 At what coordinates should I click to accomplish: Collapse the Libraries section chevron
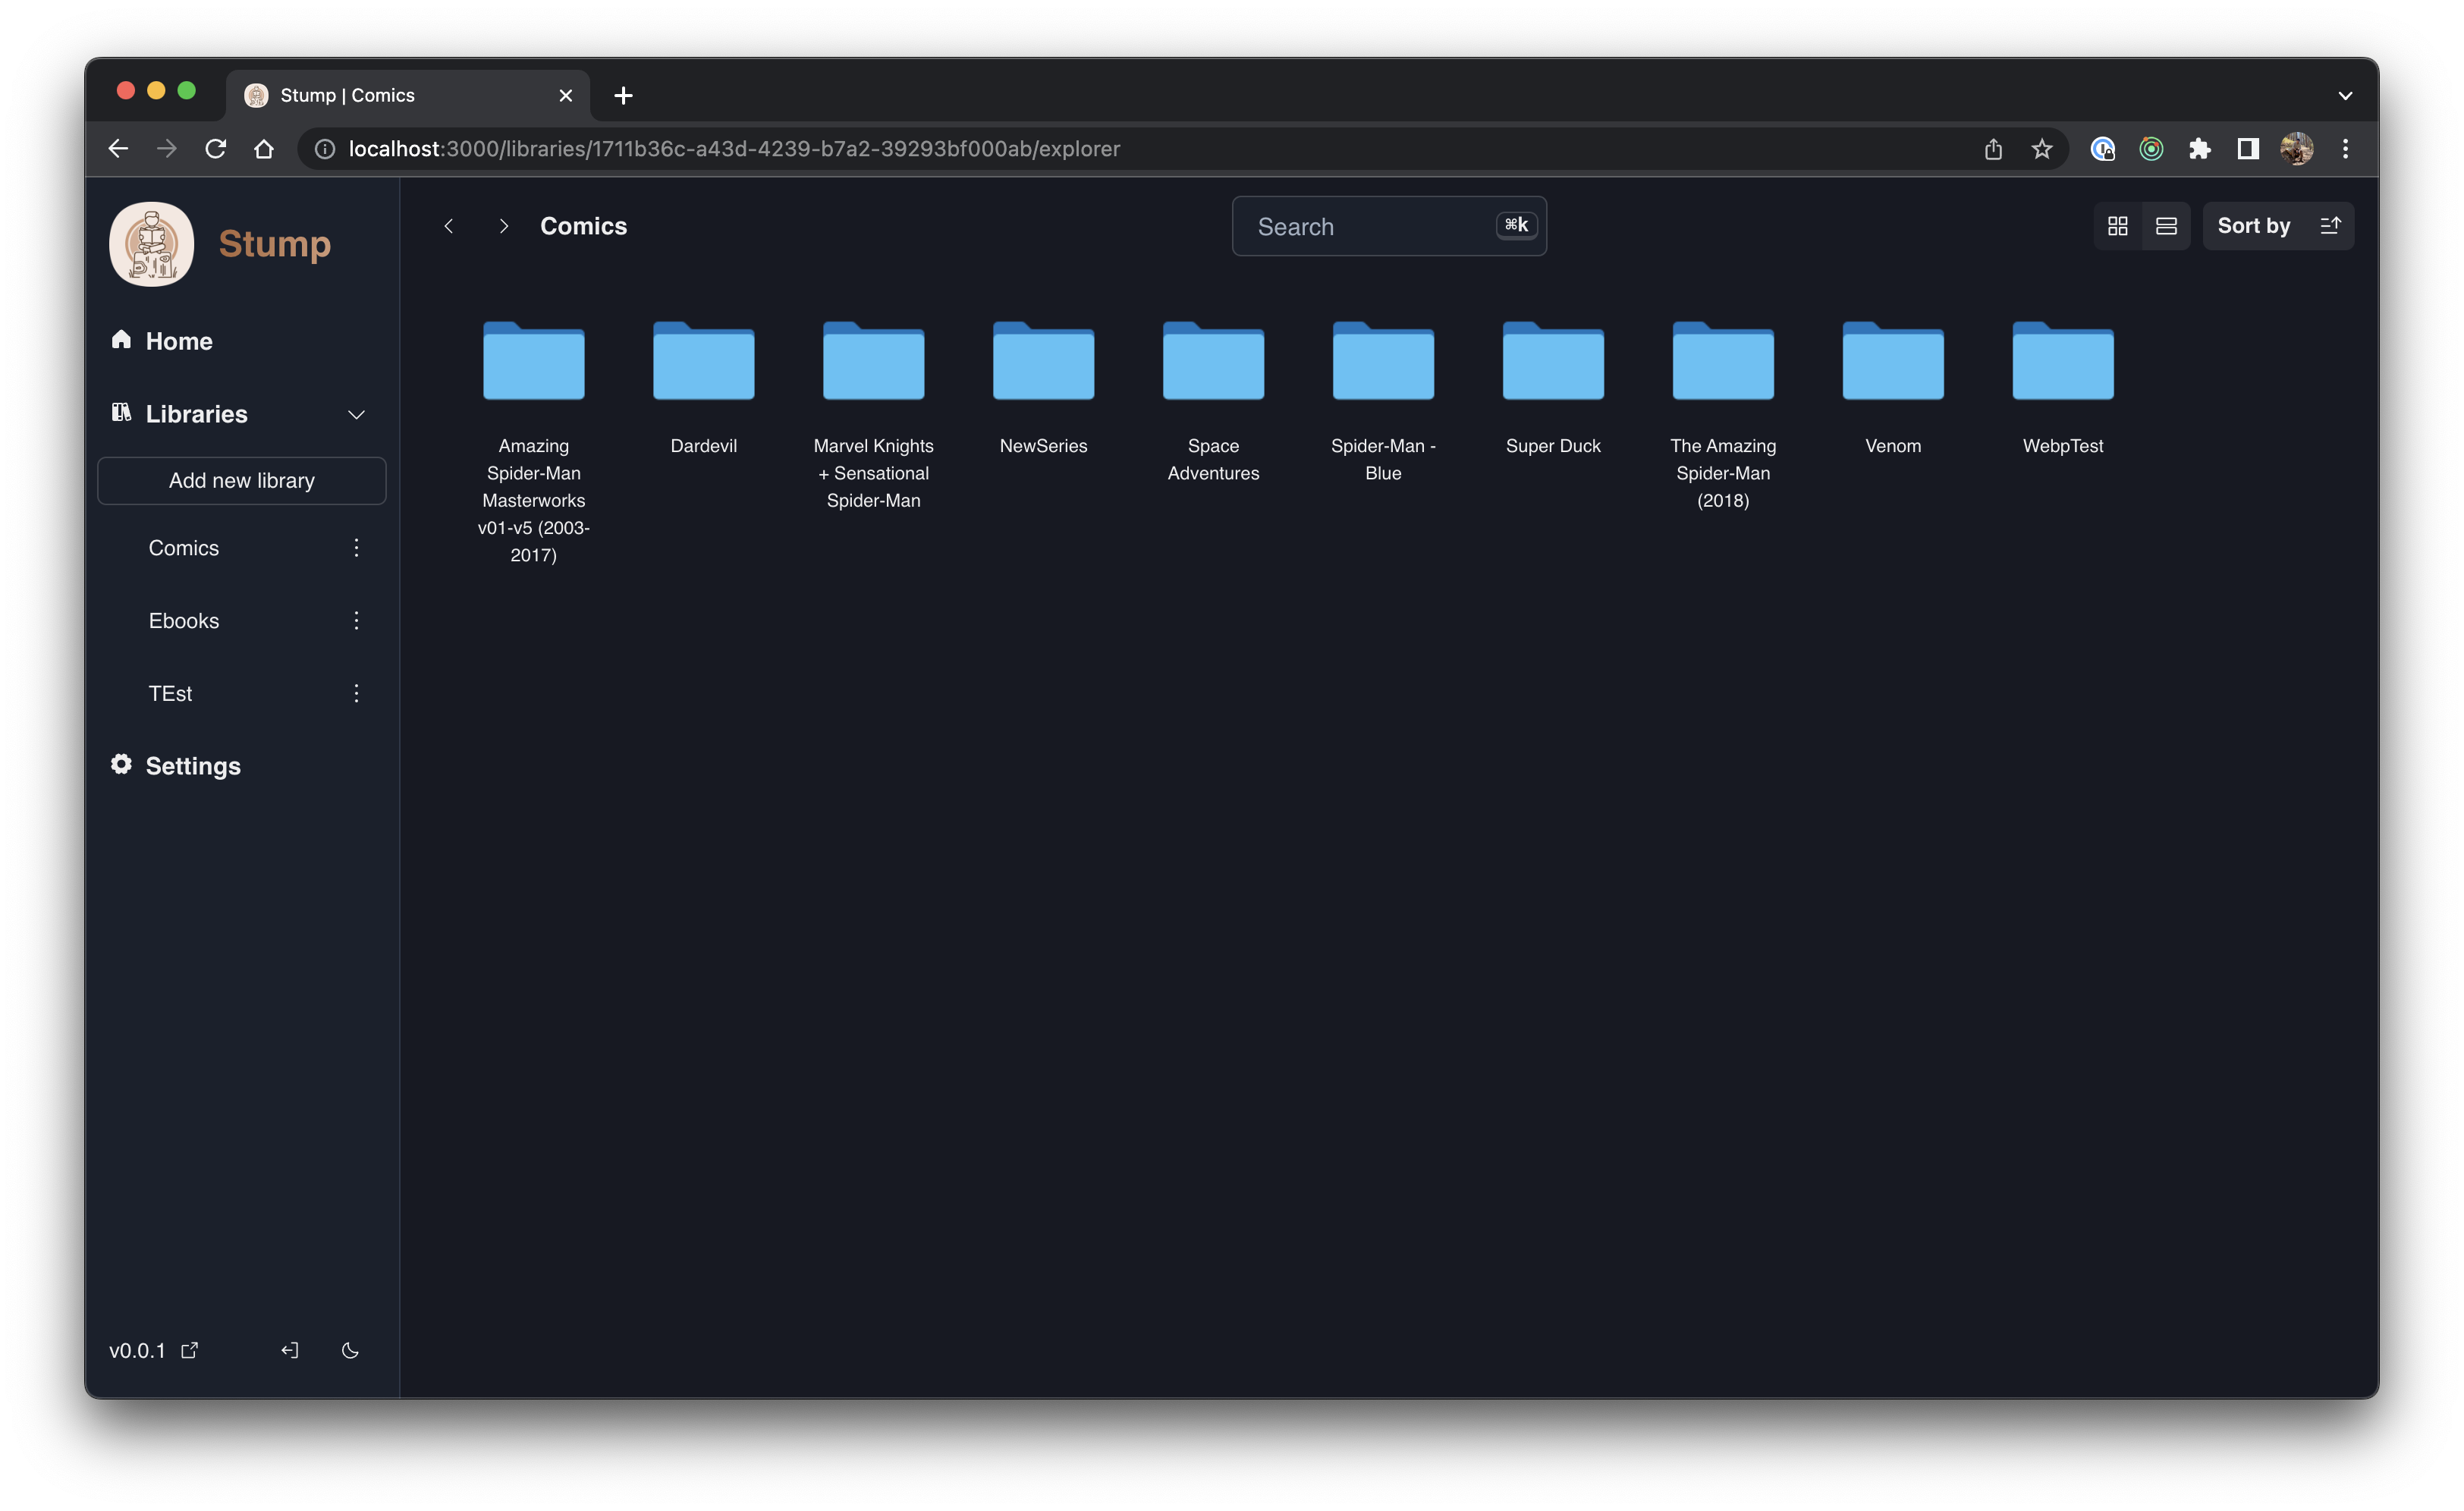coord(357,414)
